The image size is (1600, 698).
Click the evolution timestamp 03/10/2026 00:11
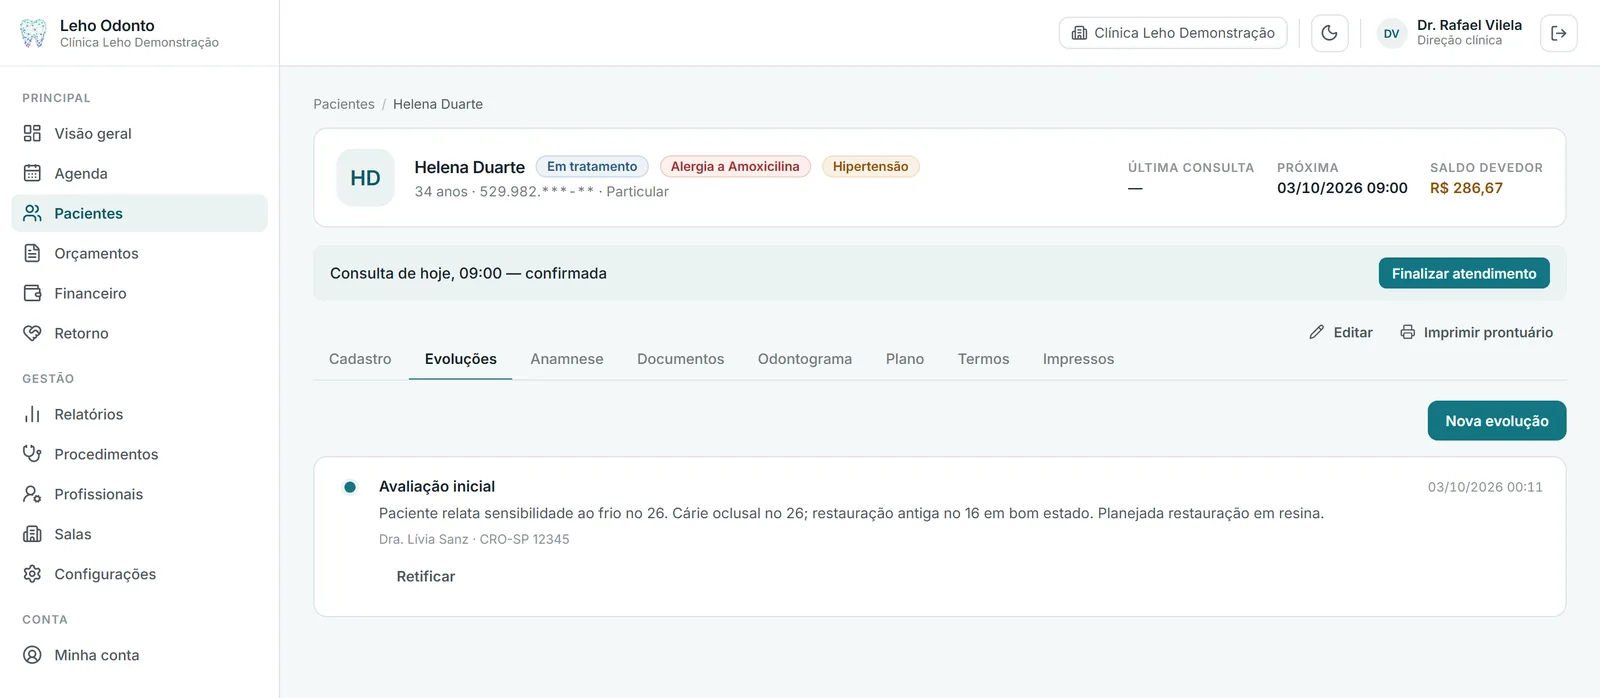[1485, 487]
